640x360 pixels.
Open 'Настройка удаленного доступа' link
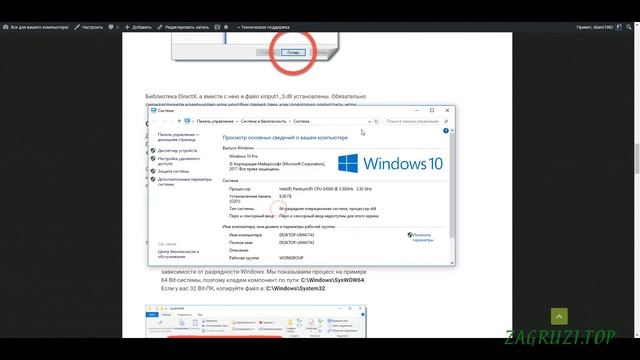point(179,161)
